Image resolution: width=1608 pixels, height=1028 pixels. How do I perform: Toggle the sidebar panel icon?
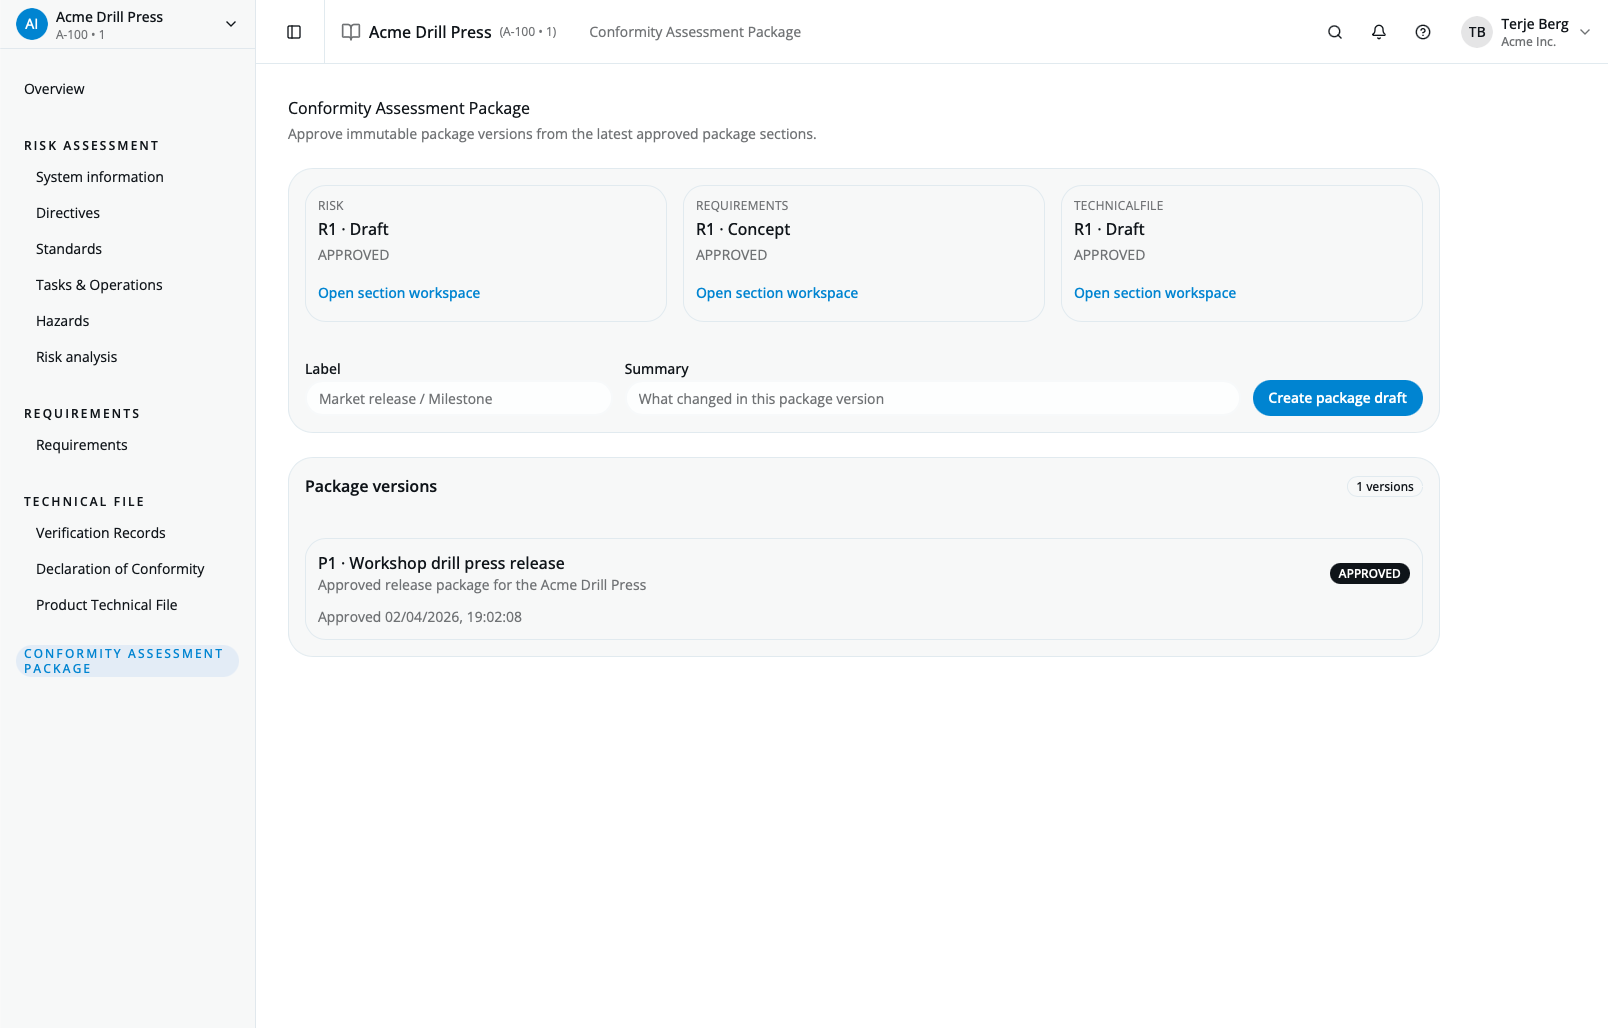(294, 32)
